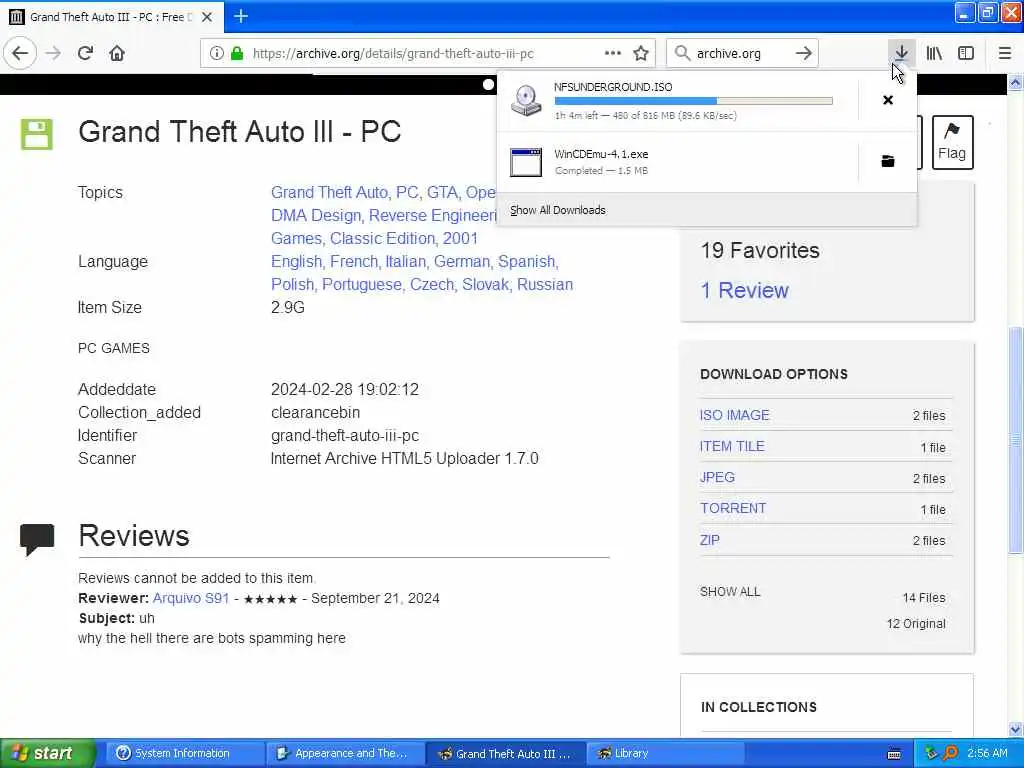Select the Grand Theft Auto III tab
The image size is (1024, 768).
(111, 16)
